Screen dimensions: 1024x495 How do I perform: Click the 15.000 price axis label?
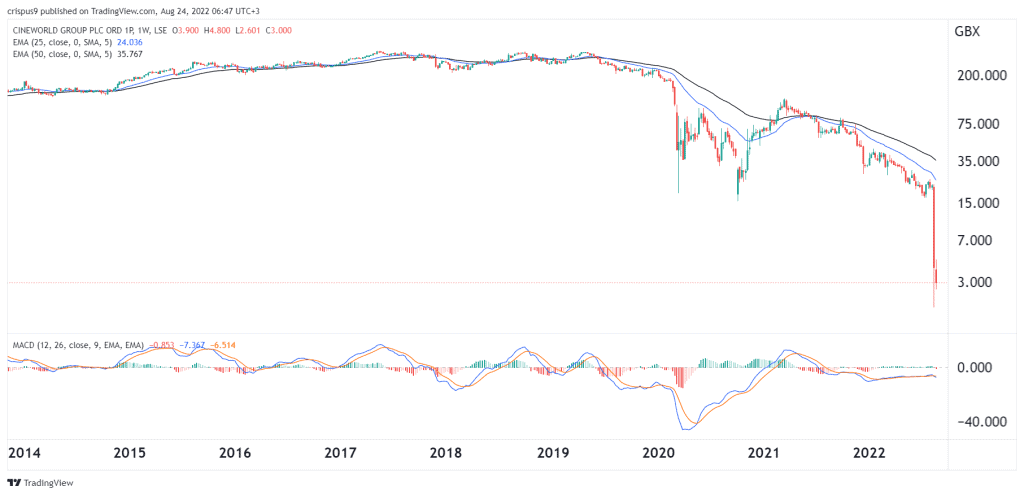979,203
